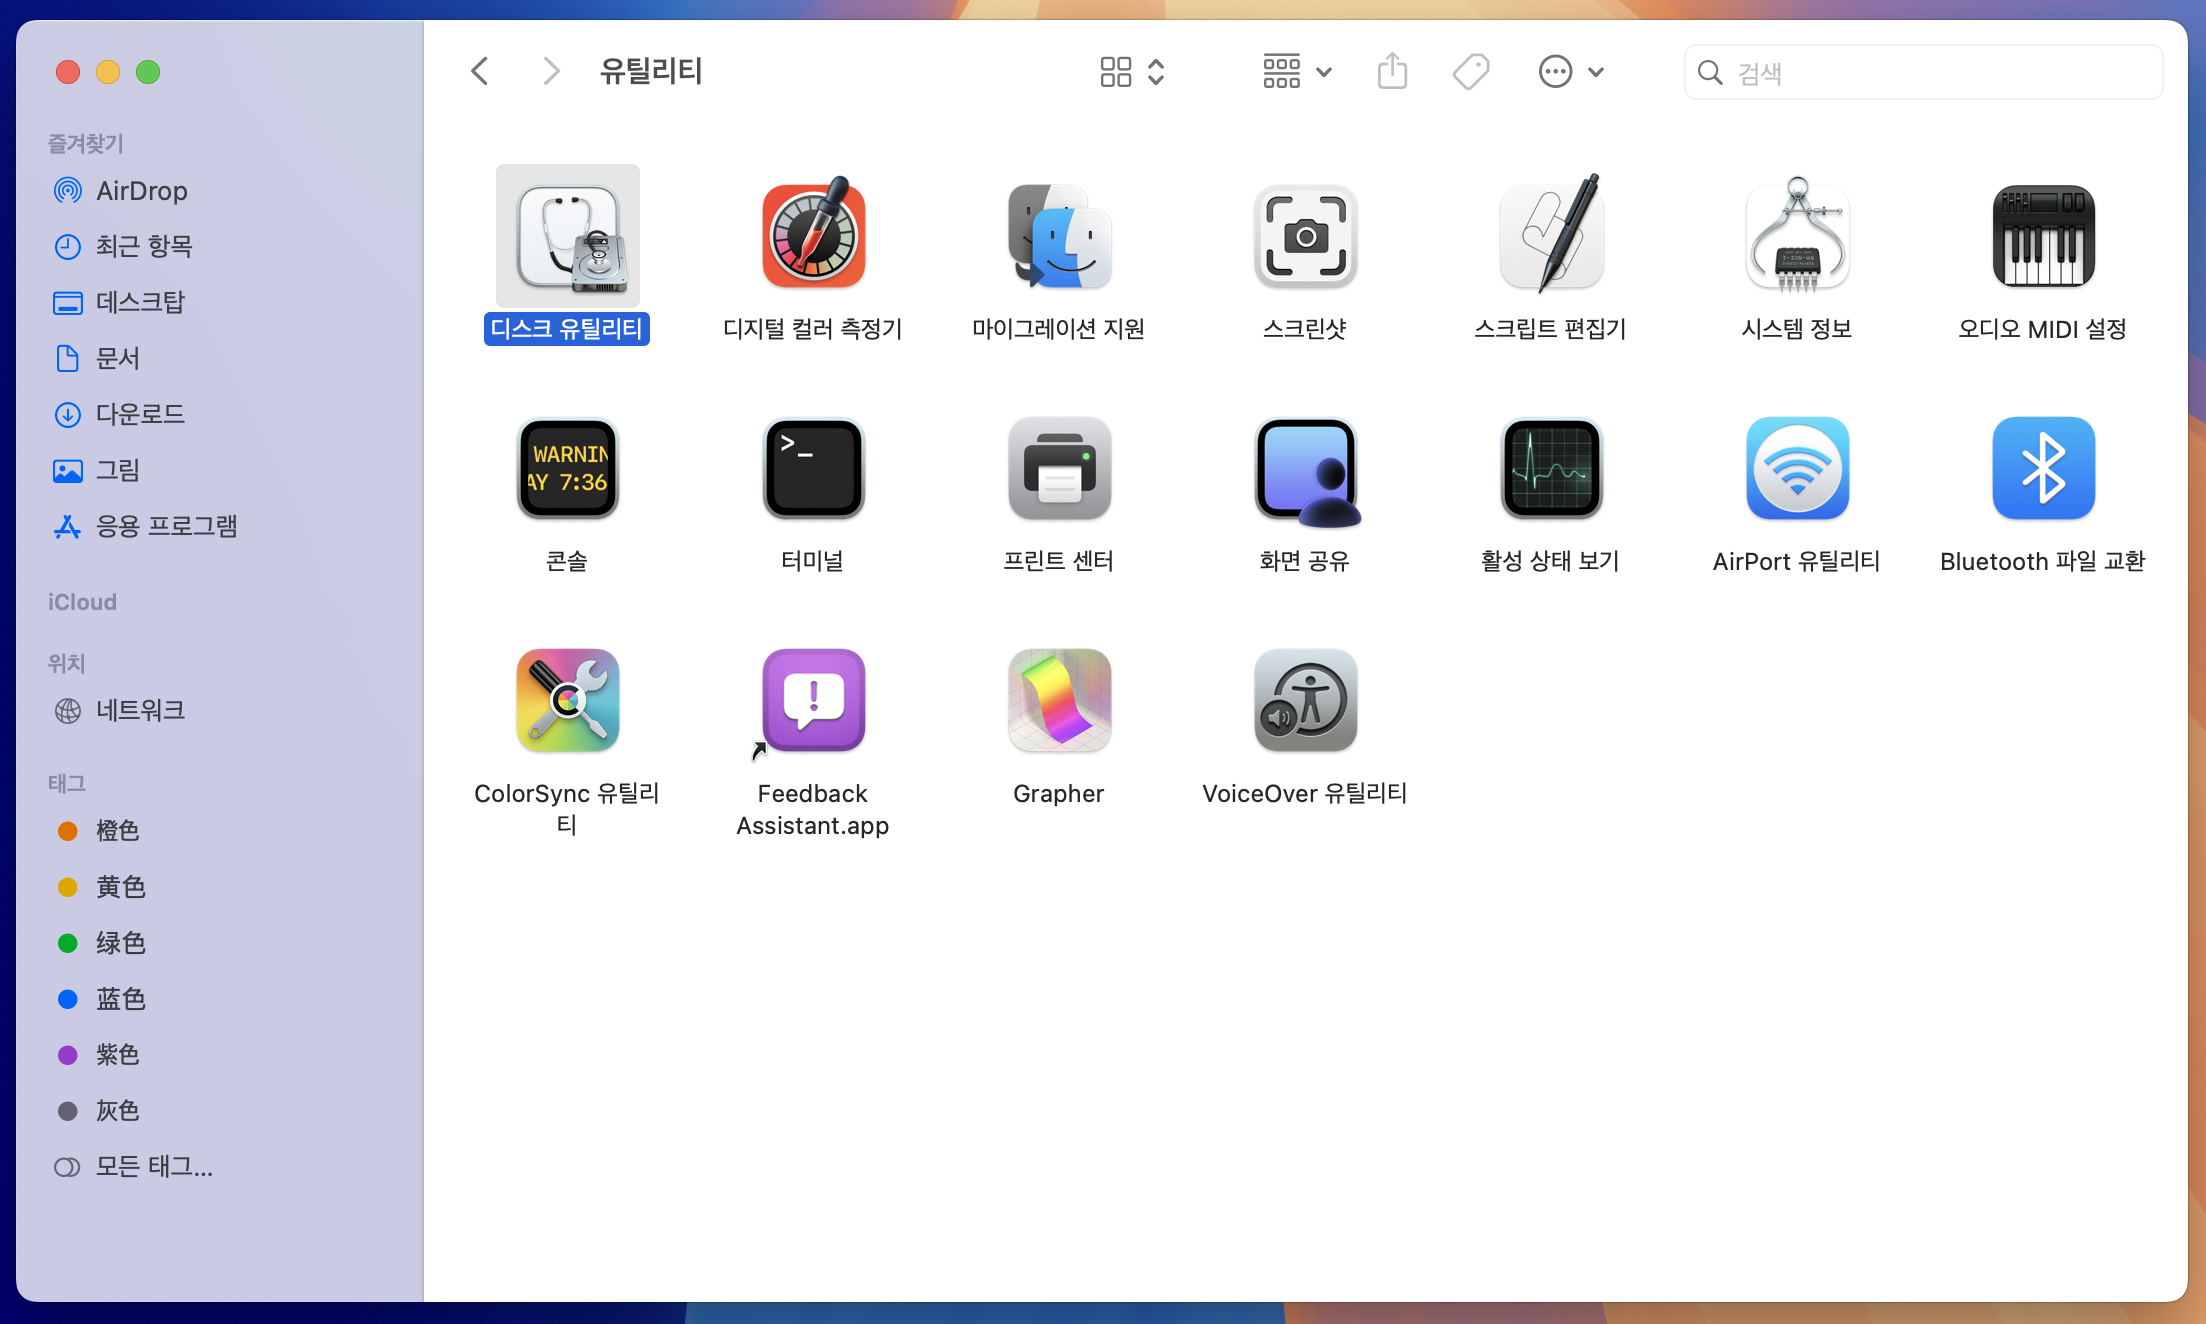This screenshot has width=2206, height=1324.
Task: Click the share toolbar button
Action: (1392, 72)
